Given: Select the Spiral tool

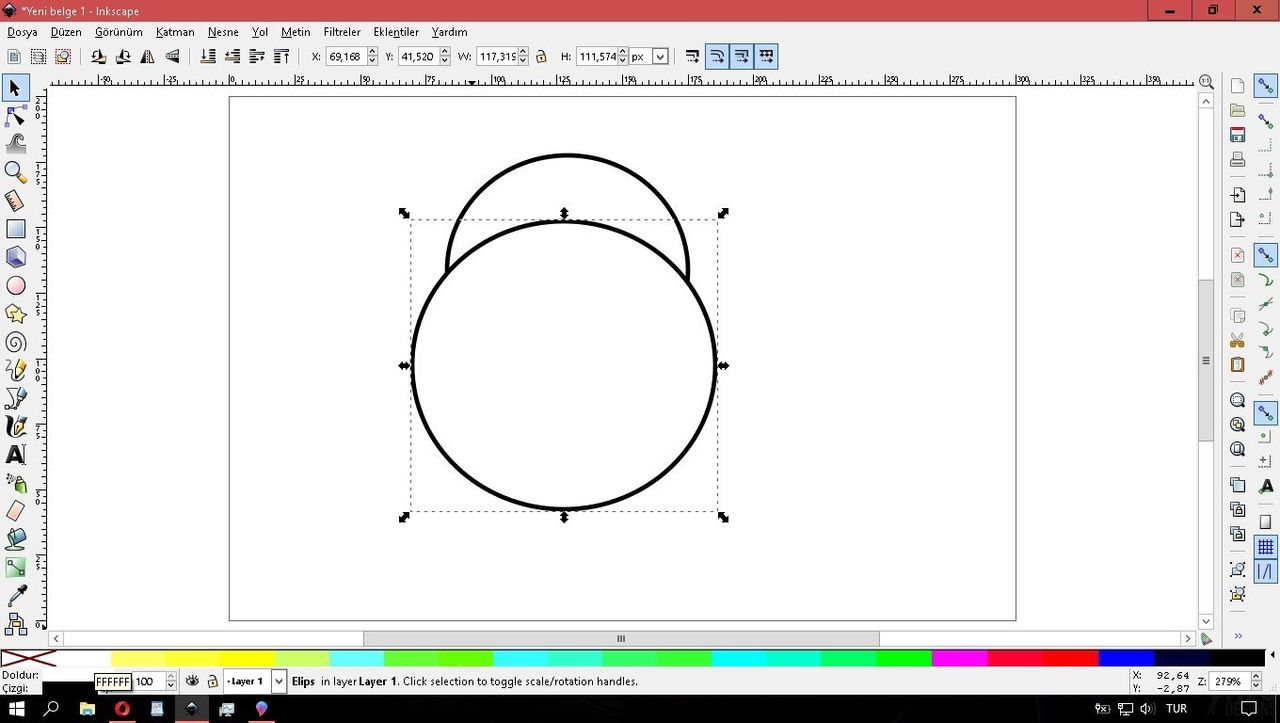Looking at the screenshot, I should (x=16, y=342).
